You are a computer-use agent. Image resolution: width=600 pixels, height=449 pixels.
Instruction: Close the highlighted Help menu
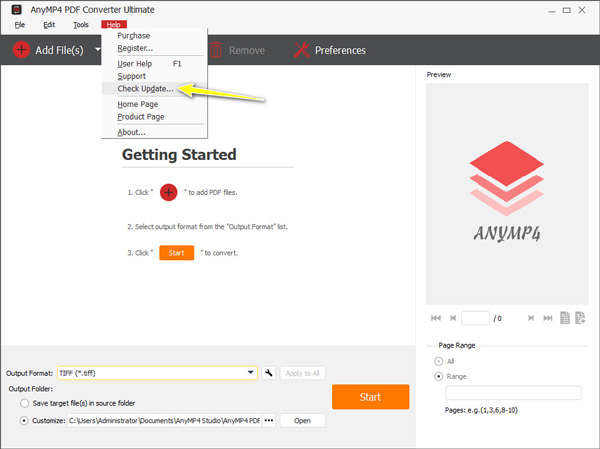tap(114, 24)
